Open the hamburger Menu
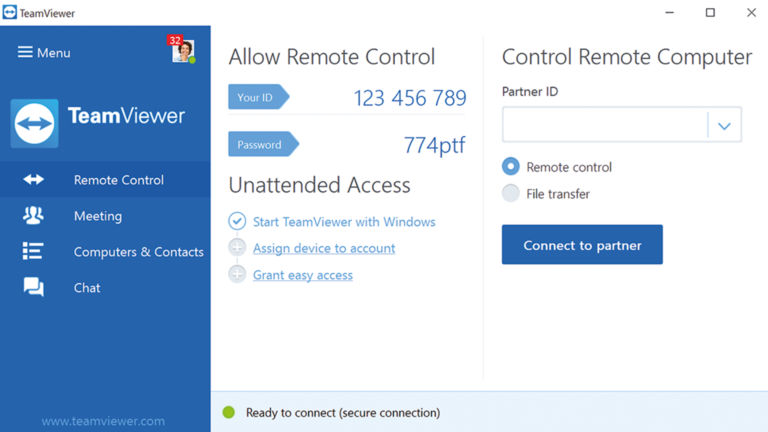The height and width of the screenshot is (432, 768). [x=44, y=53]
